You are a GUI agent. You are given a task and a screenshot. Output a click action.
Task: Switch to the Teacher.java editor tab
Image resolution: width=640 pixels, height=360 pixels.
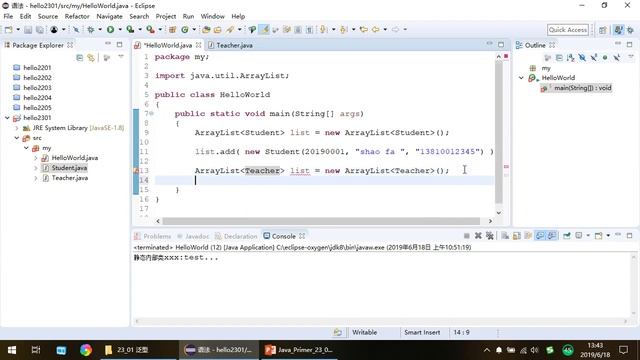coord(234,45)
